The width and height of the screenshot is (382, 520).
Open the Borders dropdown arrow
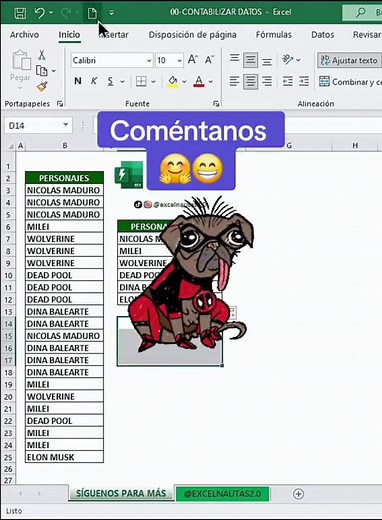(x=153, y=81)
